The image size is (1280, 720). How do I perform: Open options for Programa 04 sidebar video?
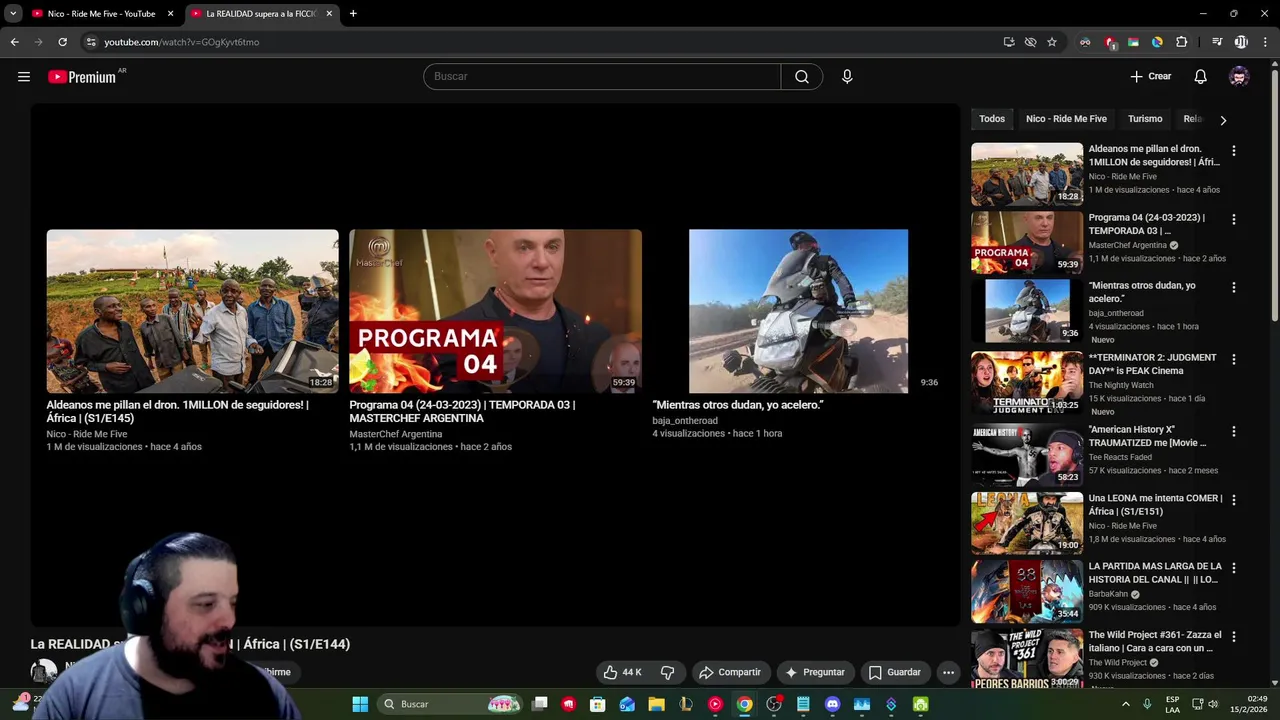point(1233,219)
